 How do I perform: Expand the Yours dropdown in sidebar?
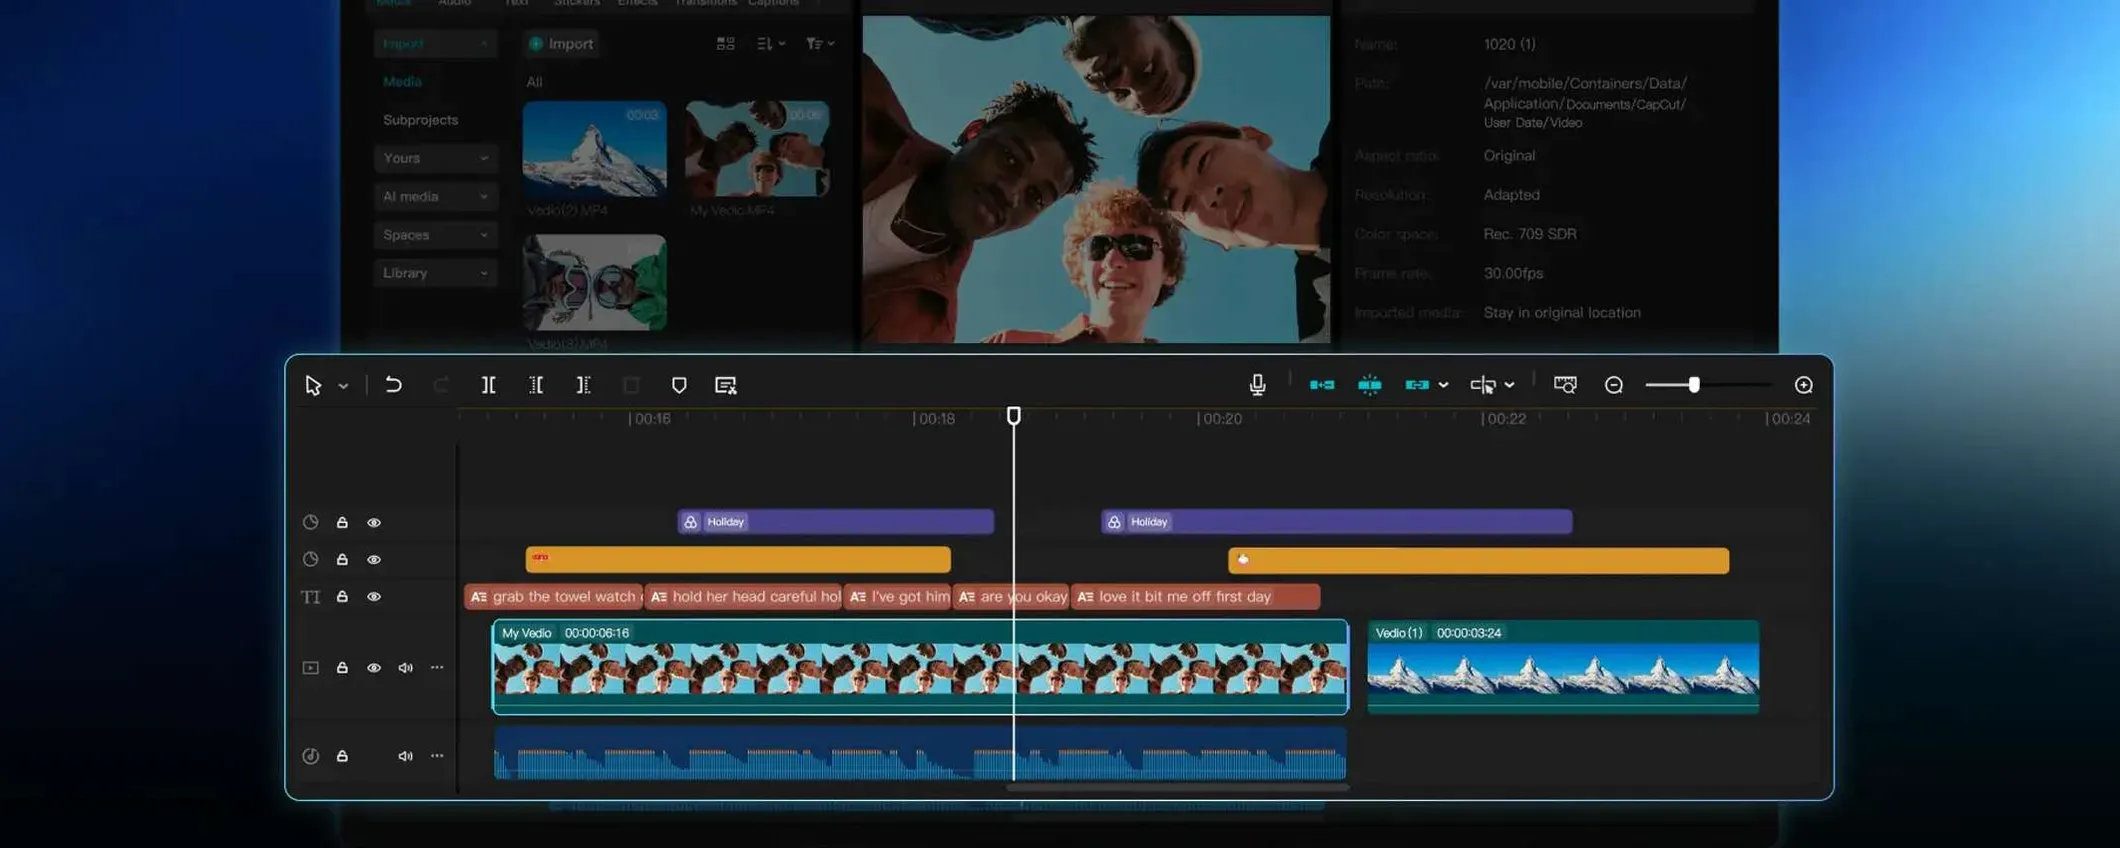pos(436,158)
